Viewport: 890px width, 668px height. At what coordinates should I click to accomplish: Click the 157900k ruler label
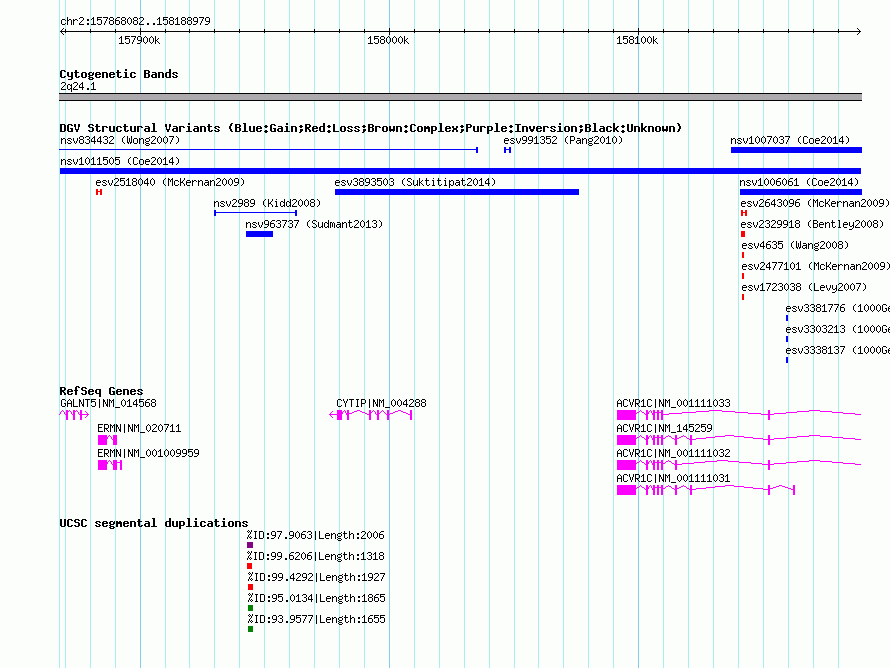pyautogui.click(x=139, y=40)
